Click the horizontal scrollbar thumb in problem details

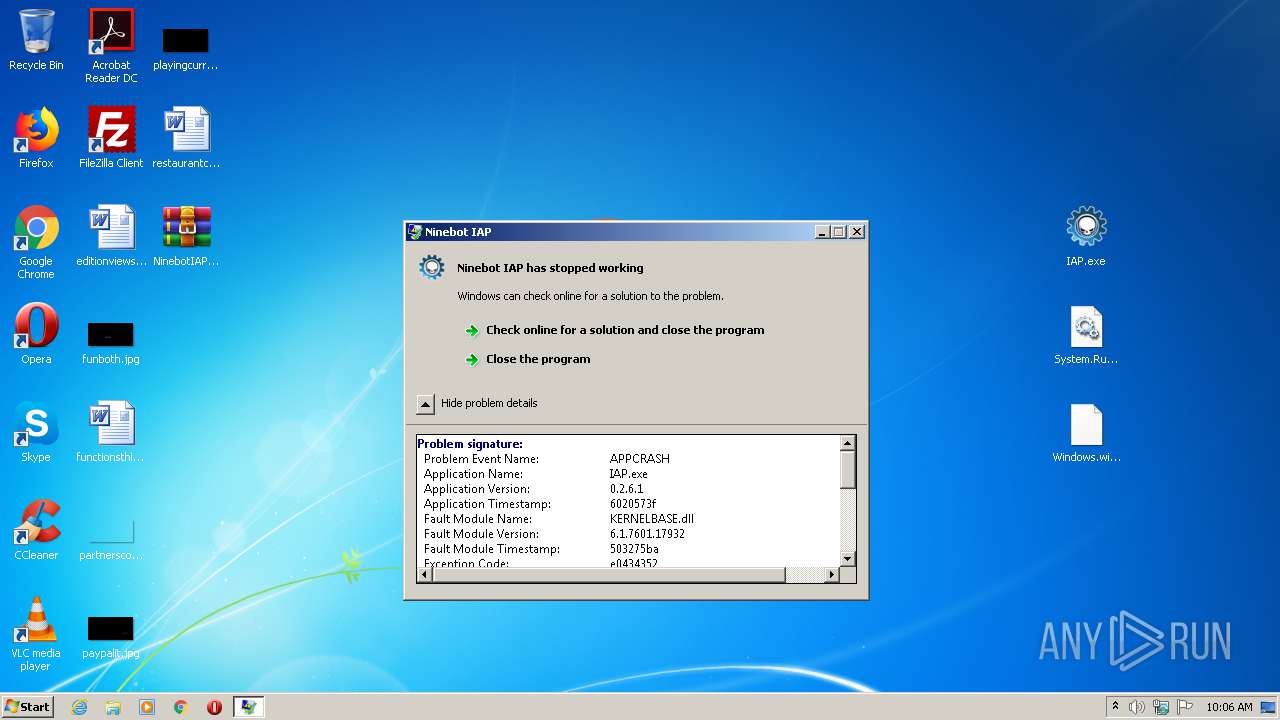[x=609, y=574]
